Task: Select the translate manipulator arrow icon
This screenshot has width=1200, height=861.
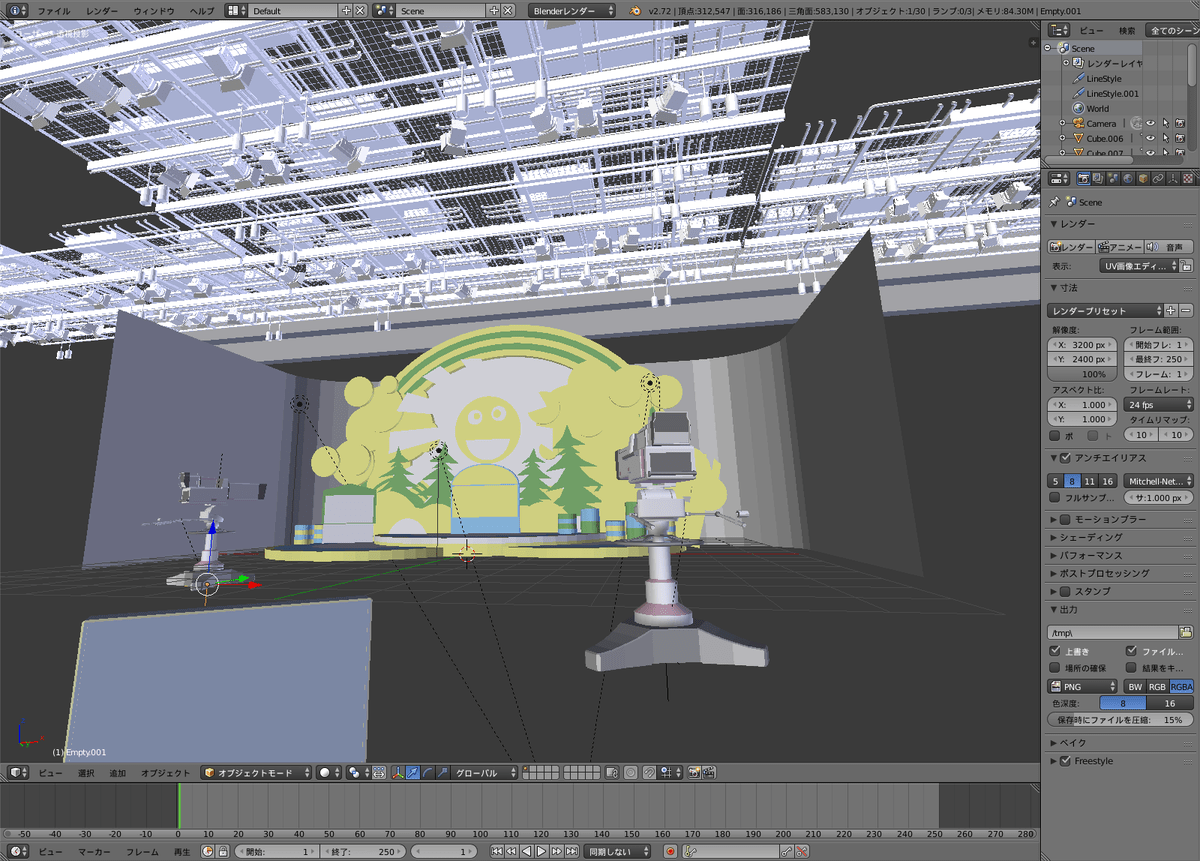Action: tap(413, 772)
